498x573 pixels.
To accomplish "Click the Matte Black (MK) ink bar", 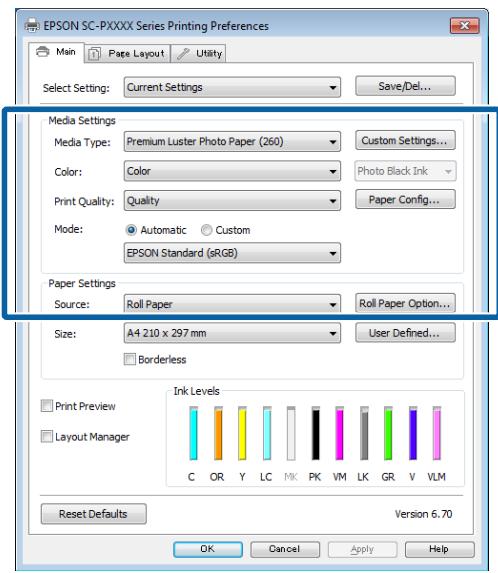I will (x=291, y=433).
